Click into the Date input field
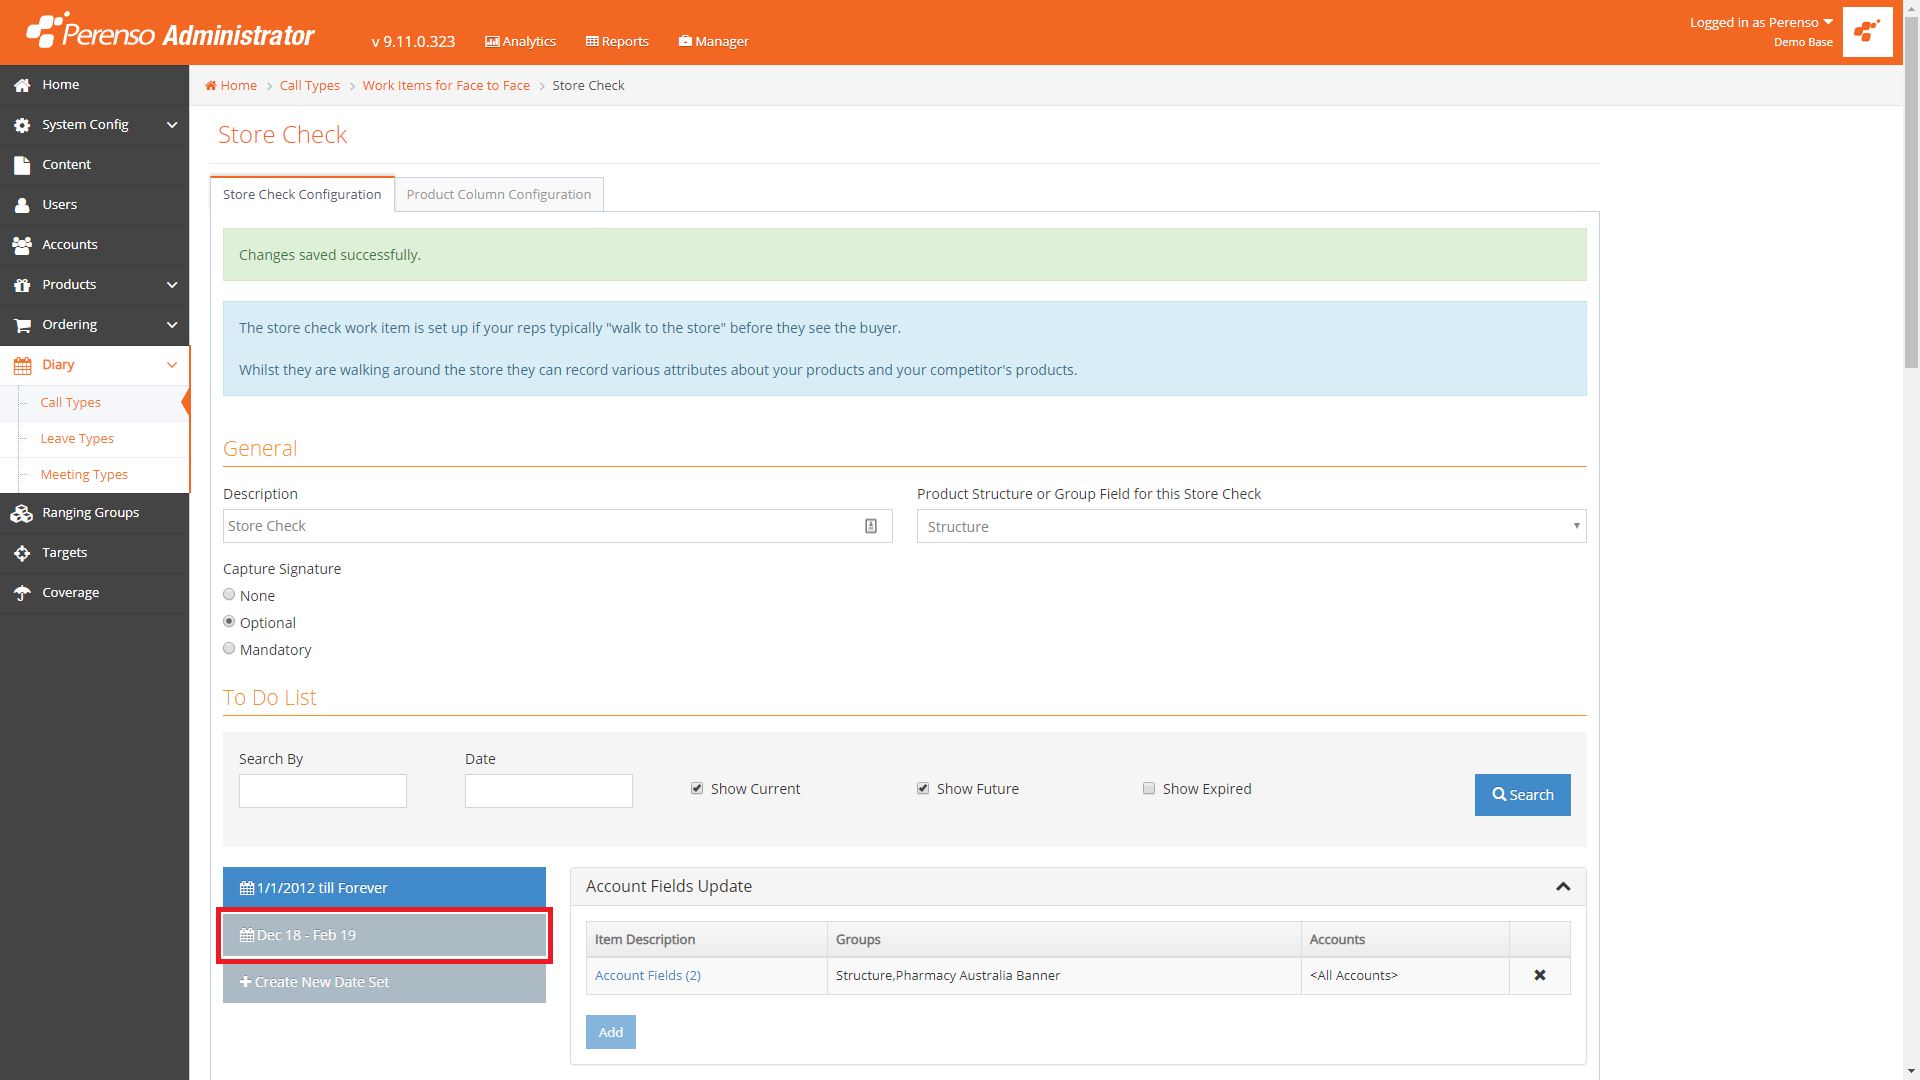 point(548,791)
